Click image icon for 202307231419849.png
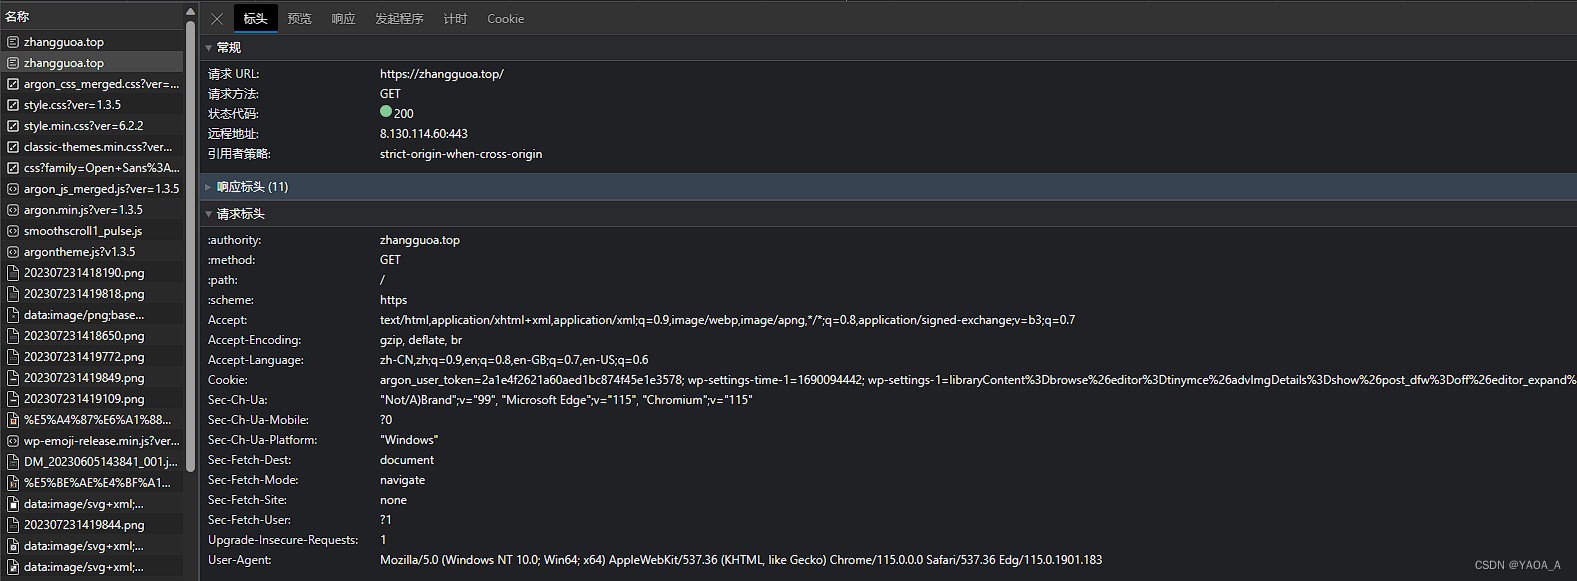 [x=13, y=378]
